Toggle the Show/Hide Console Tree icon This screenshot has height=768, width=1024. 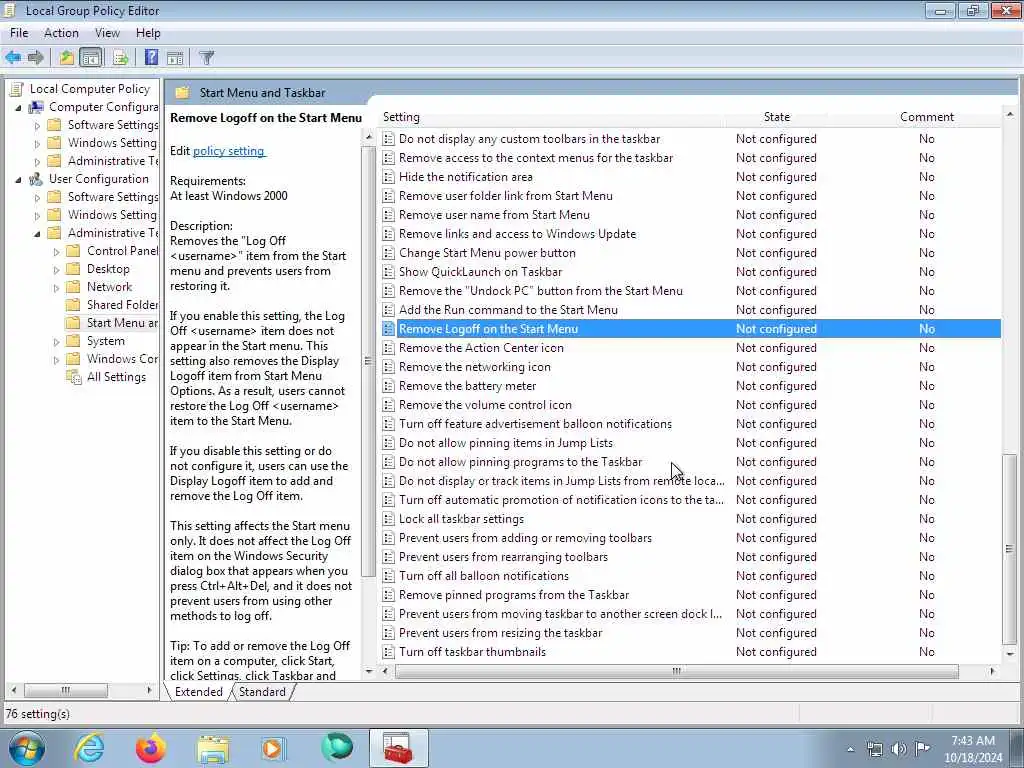pyautogui.click(x=91, y=57)
